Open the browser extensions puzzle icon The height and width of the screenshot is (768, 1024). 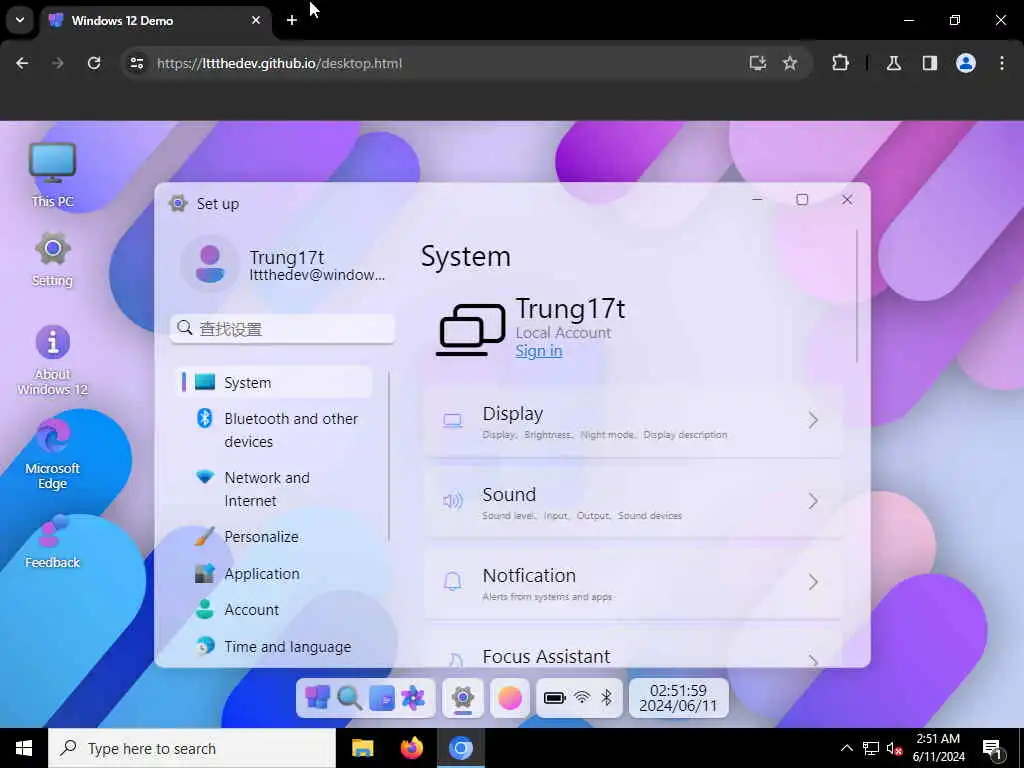[x=840, y=63]
